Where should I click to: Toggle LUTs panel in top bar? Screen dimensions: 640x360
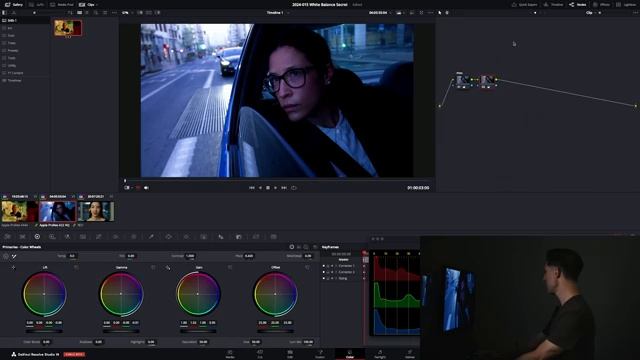point(37,4)
